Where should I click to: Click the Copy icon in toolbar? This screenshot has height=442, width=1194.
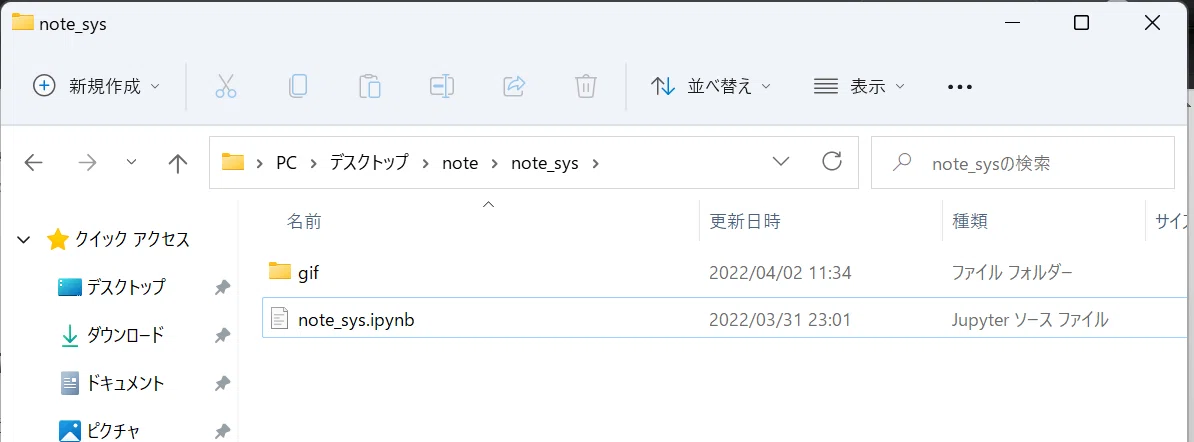click(x=298, y=86)
